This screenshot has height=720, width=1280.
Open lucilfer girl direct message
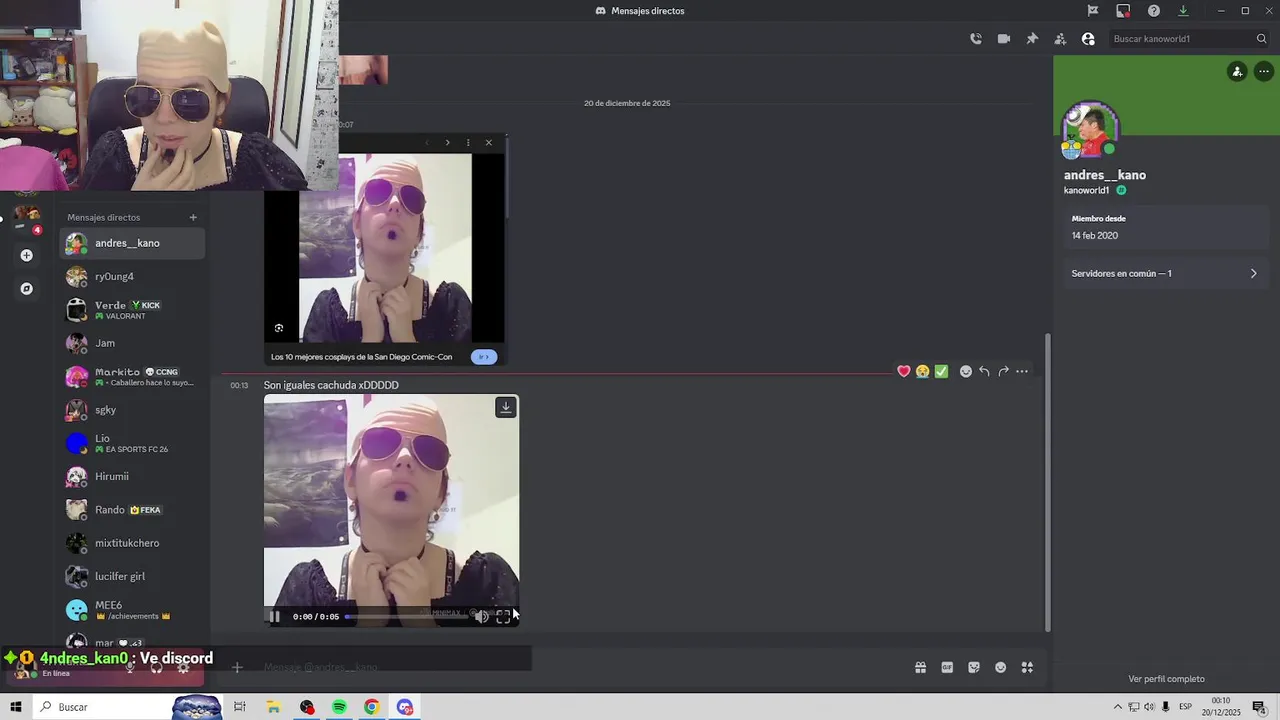coord(132,577)
